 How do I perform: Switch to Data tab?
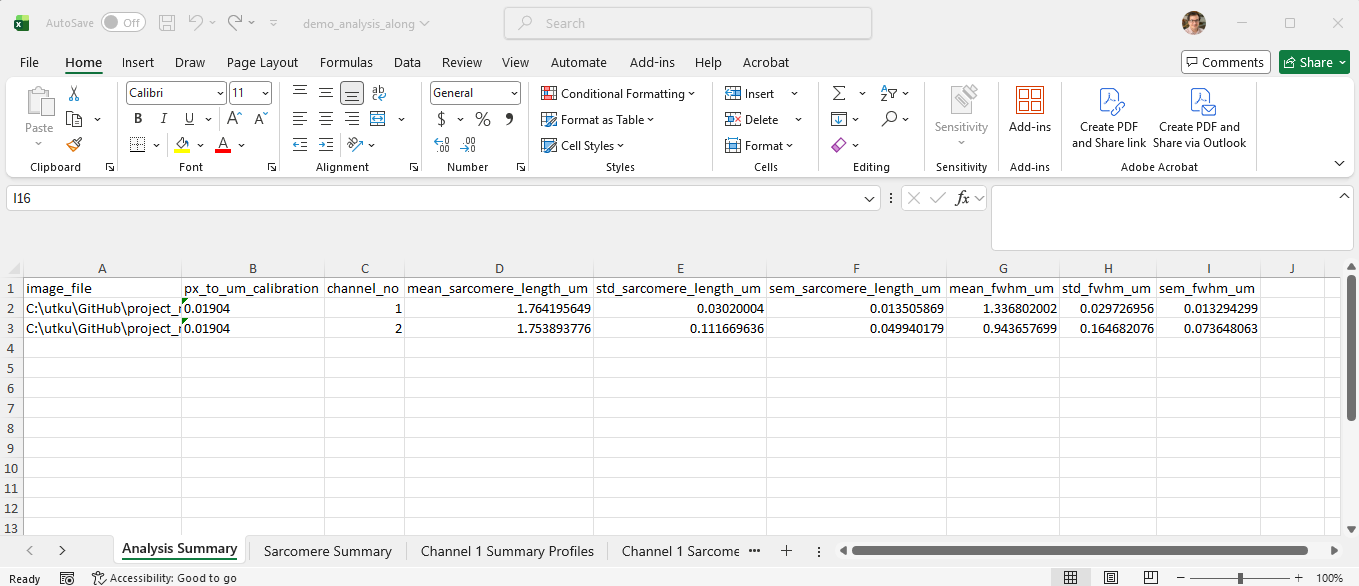(x=407, y=62)
